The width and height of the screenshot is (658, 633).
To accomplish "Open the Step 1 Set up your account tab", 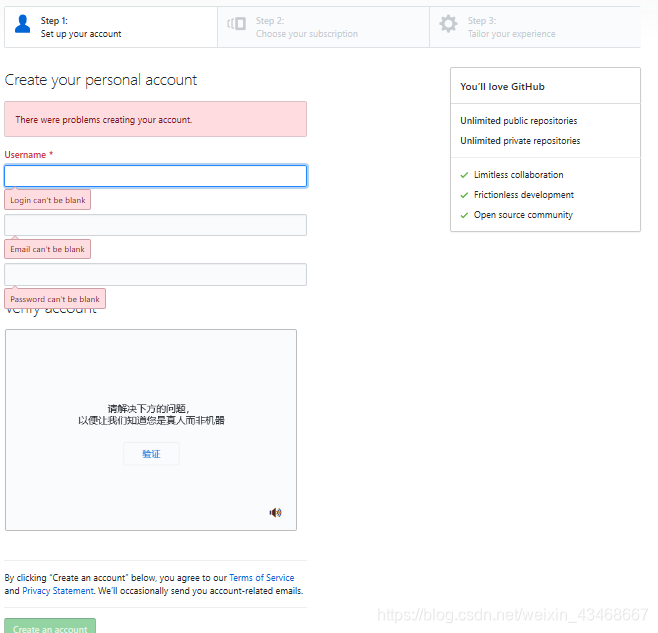I will click(x=111, y=27).
